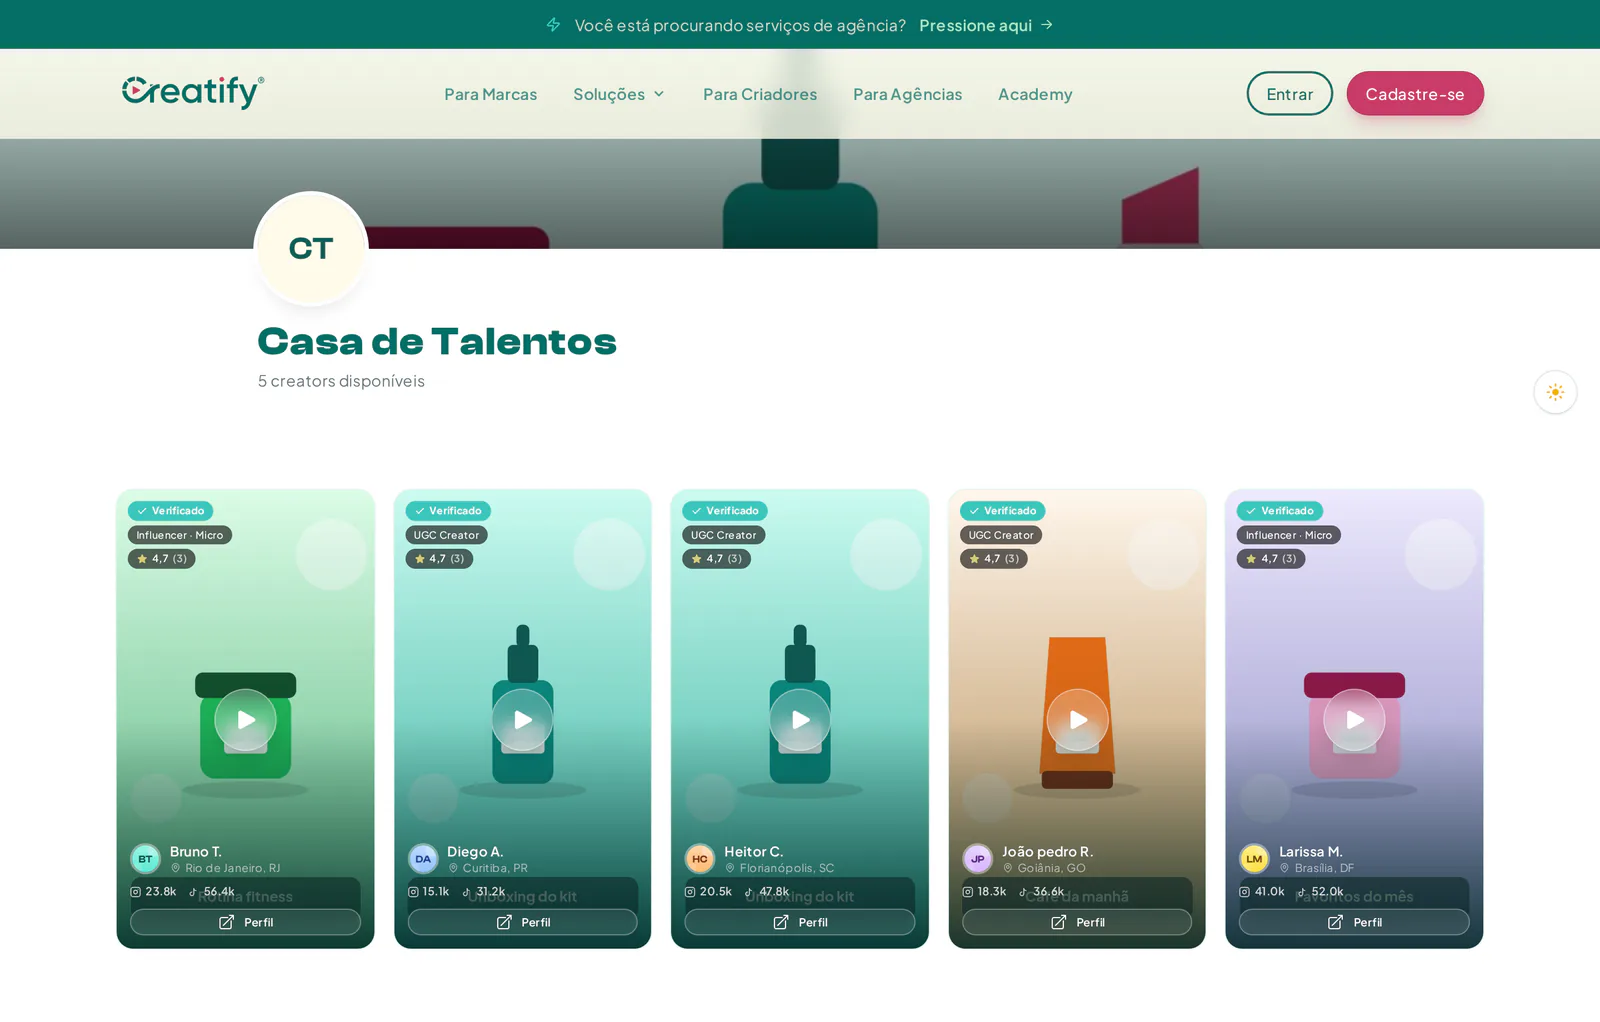Image resolution: width=1600 pixels, height=1022 pixels.
Task: Click the 4,7 rating on Diego A.'s card
Action: [439, 559]
